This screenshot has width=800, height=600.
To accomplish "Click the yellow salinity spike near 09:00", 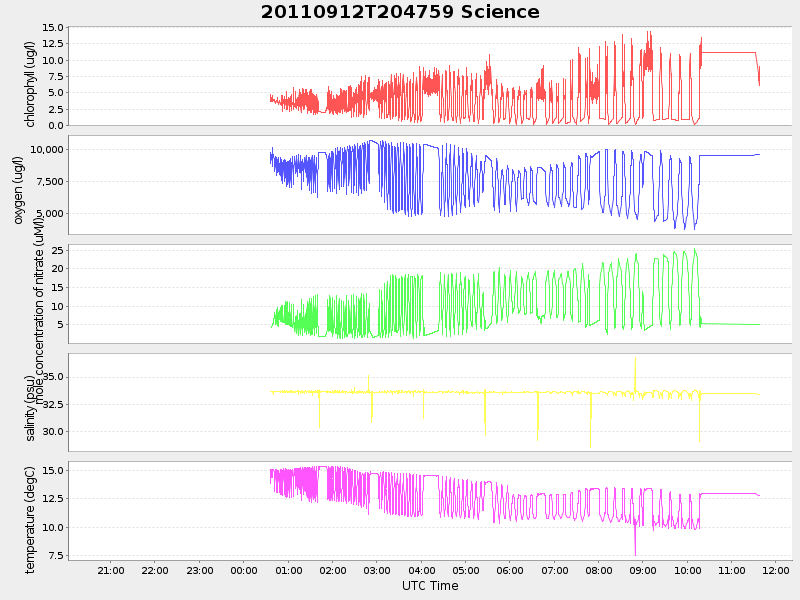I will coord(635,375).
